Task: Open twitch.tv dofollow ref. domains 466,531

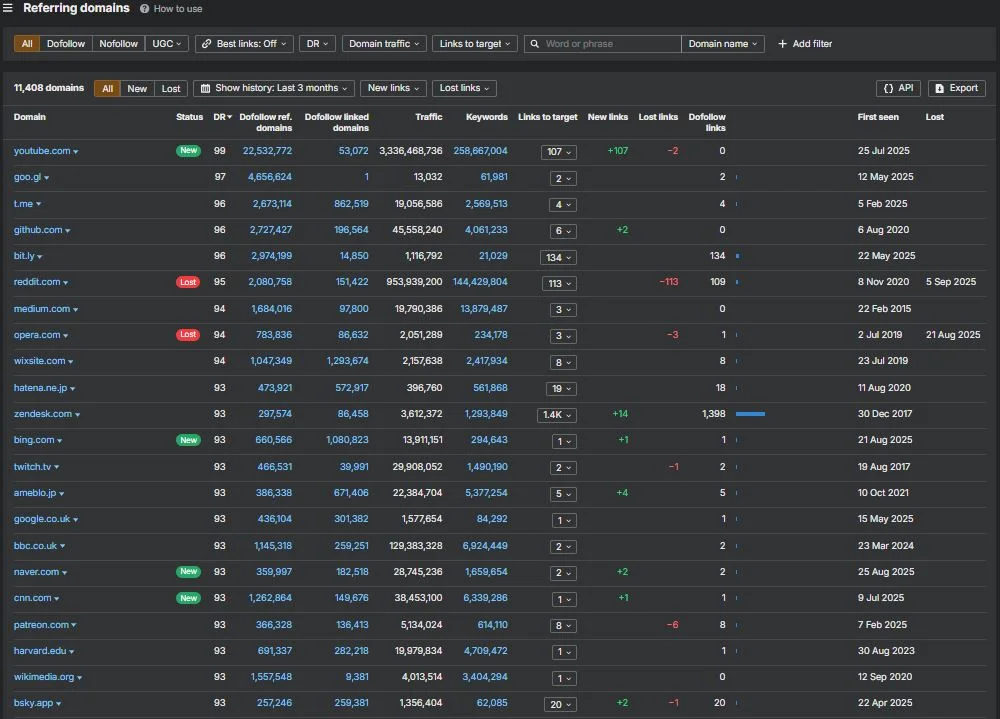Action: [274, 467]
